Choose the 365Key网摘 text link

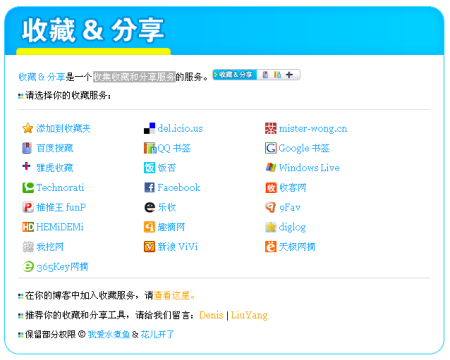(x=62, y=267)
